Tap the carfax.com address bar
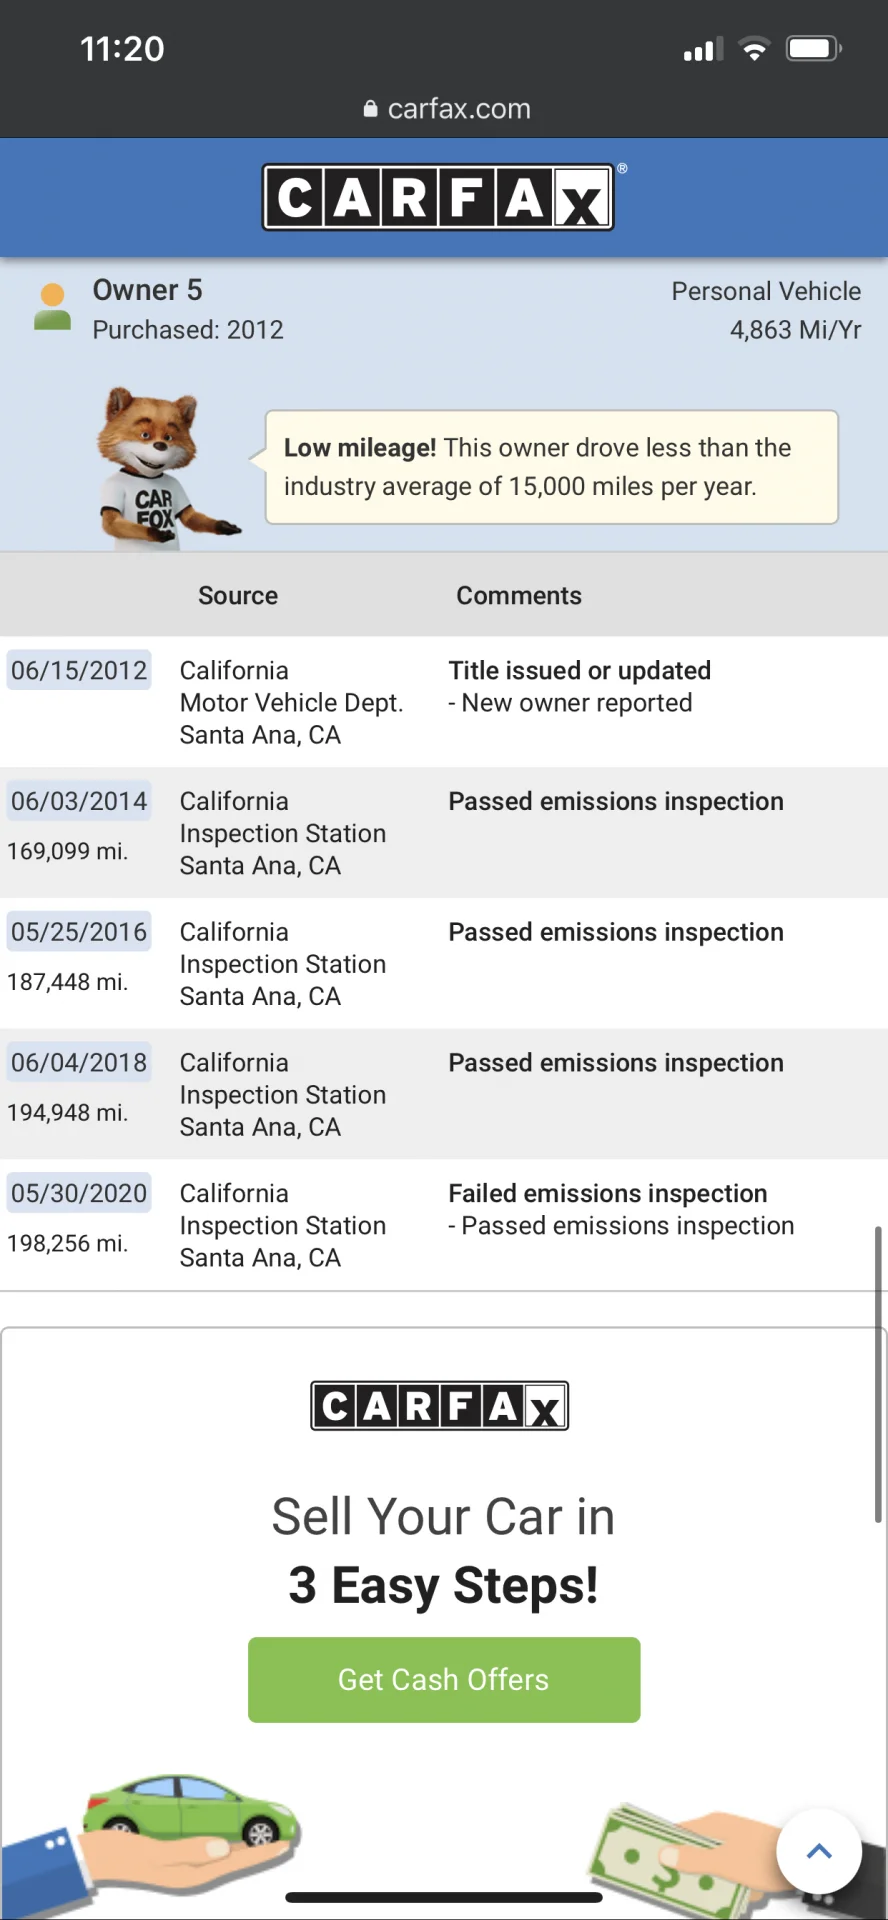 coord(447,109)
